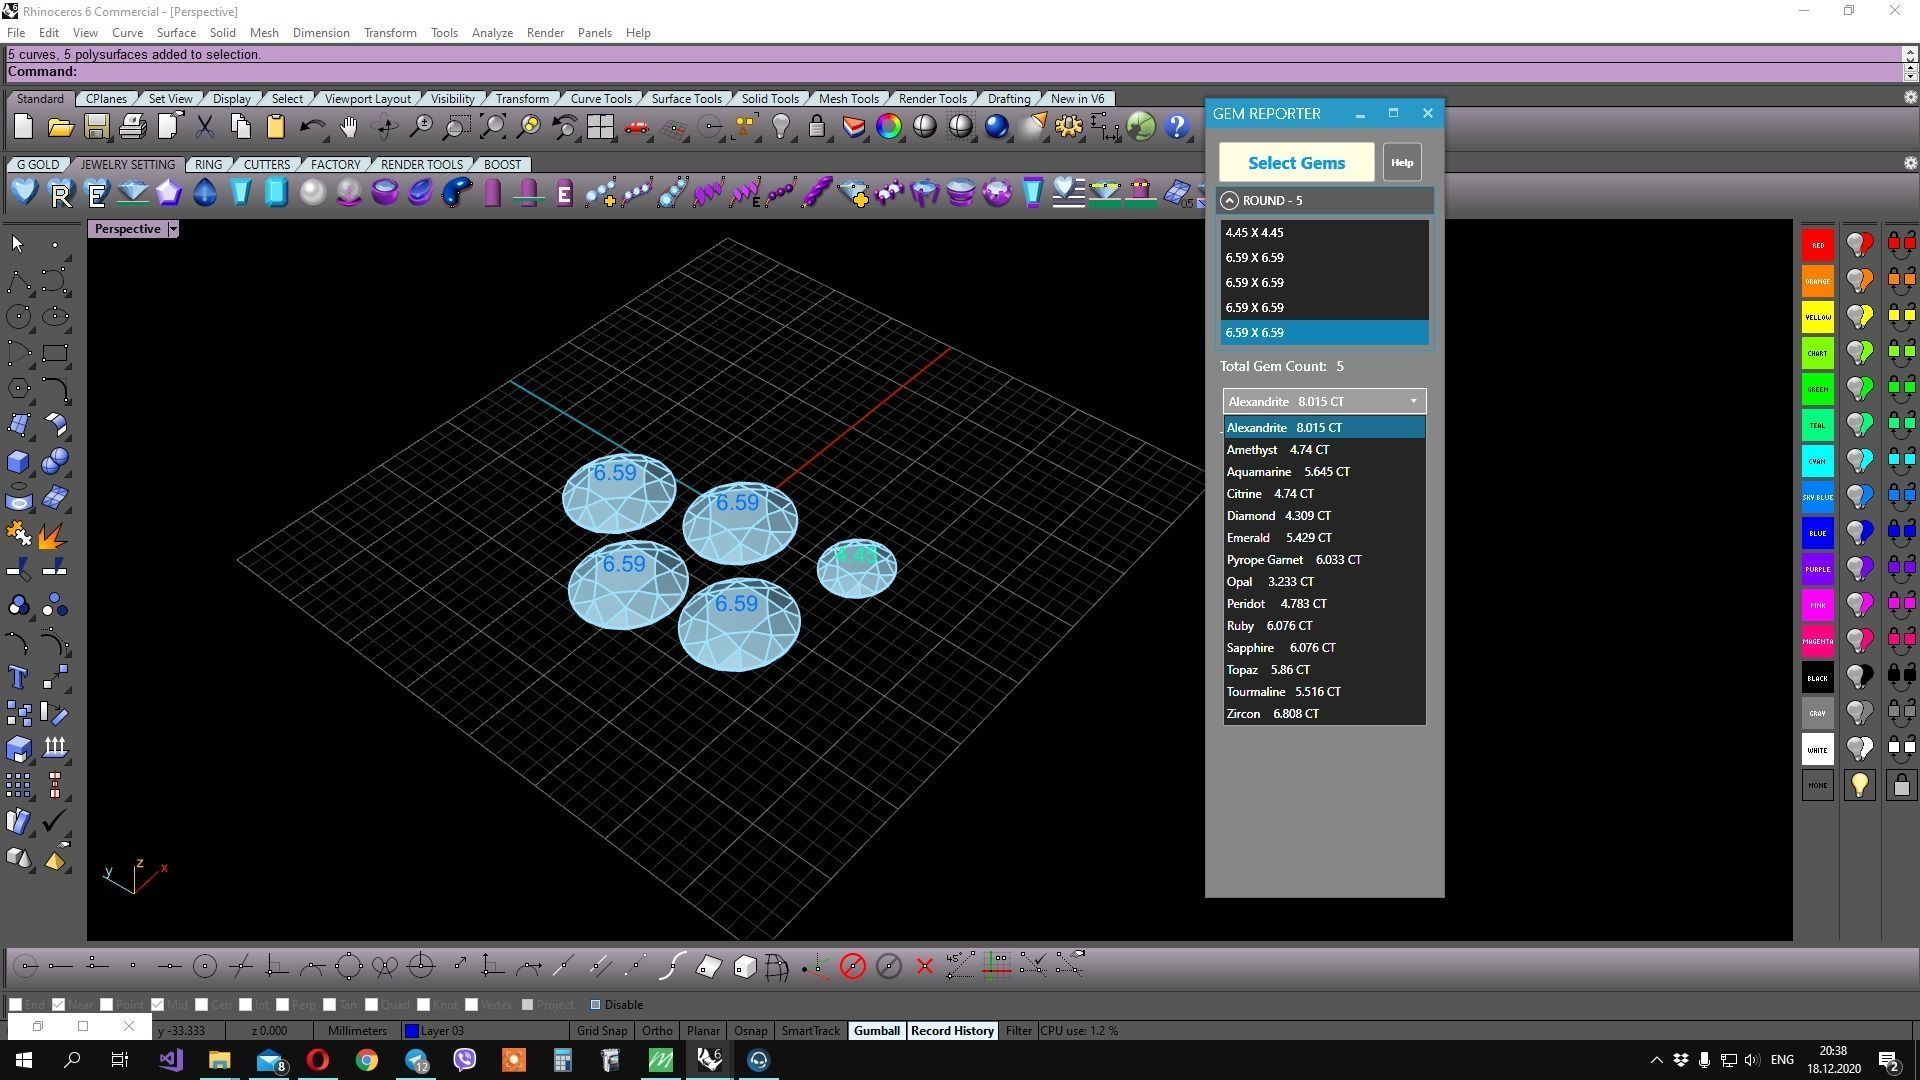Open the color wheel icon
Image resolution: width=1920 pixels, height=1080 pixels.
[888, 127]
